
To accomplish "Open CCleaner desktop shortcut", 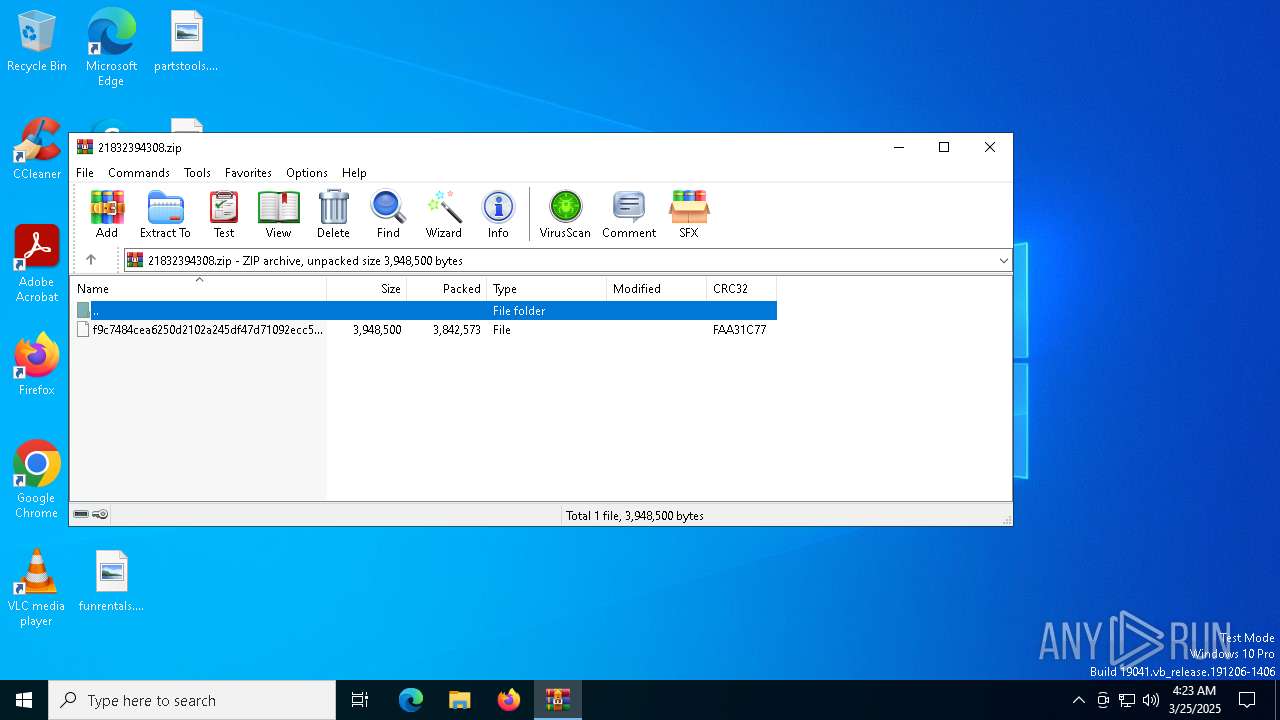I will pyautogui.click(x=37, y=150).
